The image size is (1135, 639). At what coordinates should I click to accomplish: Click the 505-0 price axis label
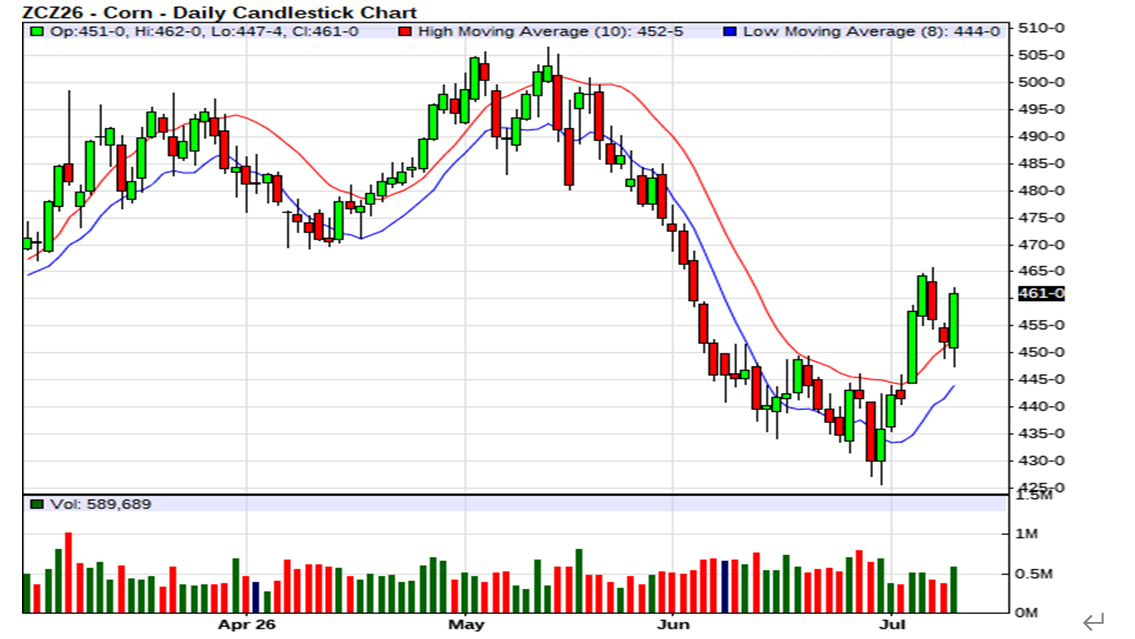pos(1041,55)
